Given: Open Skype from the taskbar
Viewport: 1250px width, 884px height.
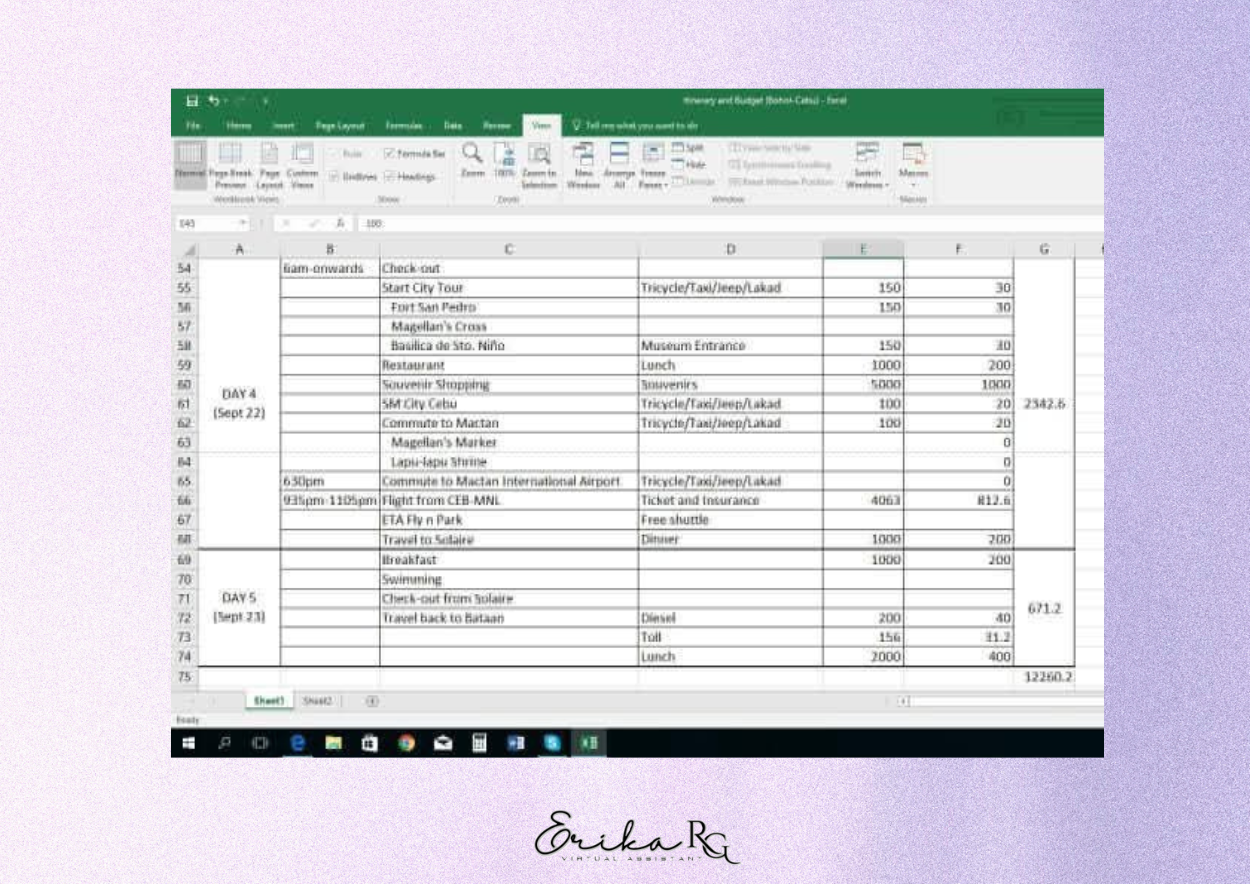Looking at the screenshot, I should pos(551,743).
